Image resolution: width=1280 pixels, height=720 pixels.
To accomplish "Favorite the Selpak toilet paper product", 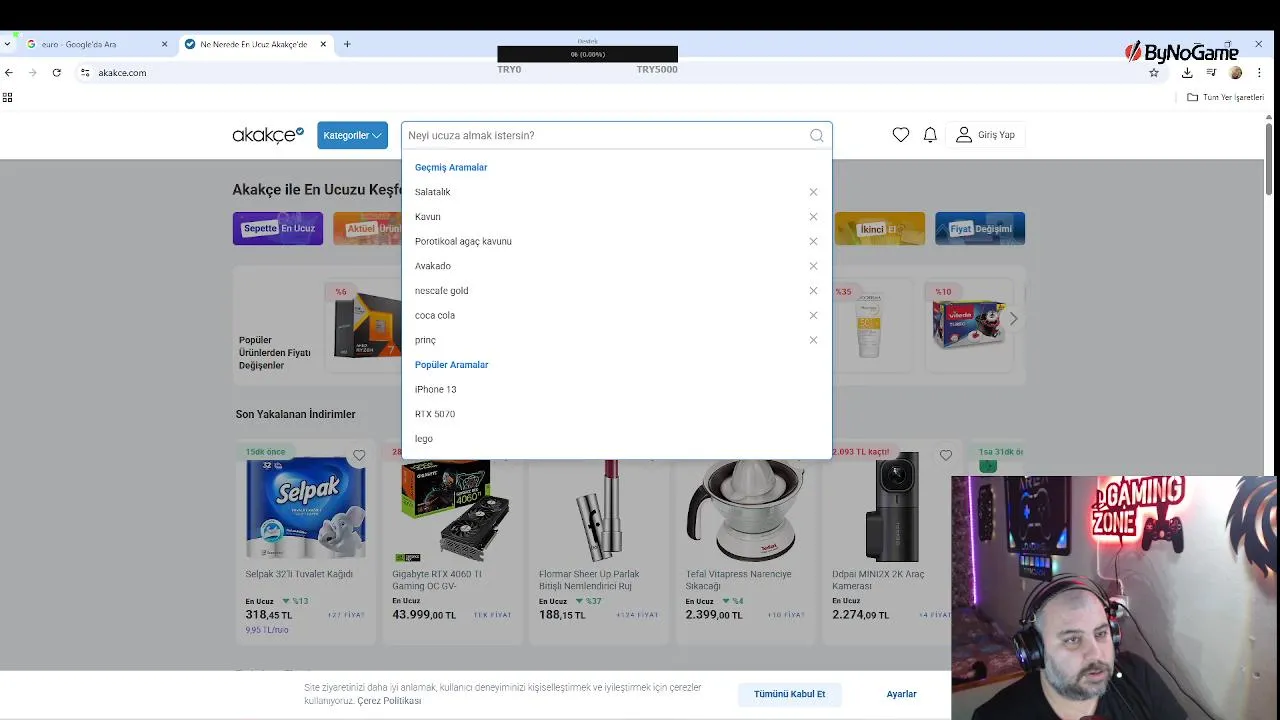I will tap(359, 456).
